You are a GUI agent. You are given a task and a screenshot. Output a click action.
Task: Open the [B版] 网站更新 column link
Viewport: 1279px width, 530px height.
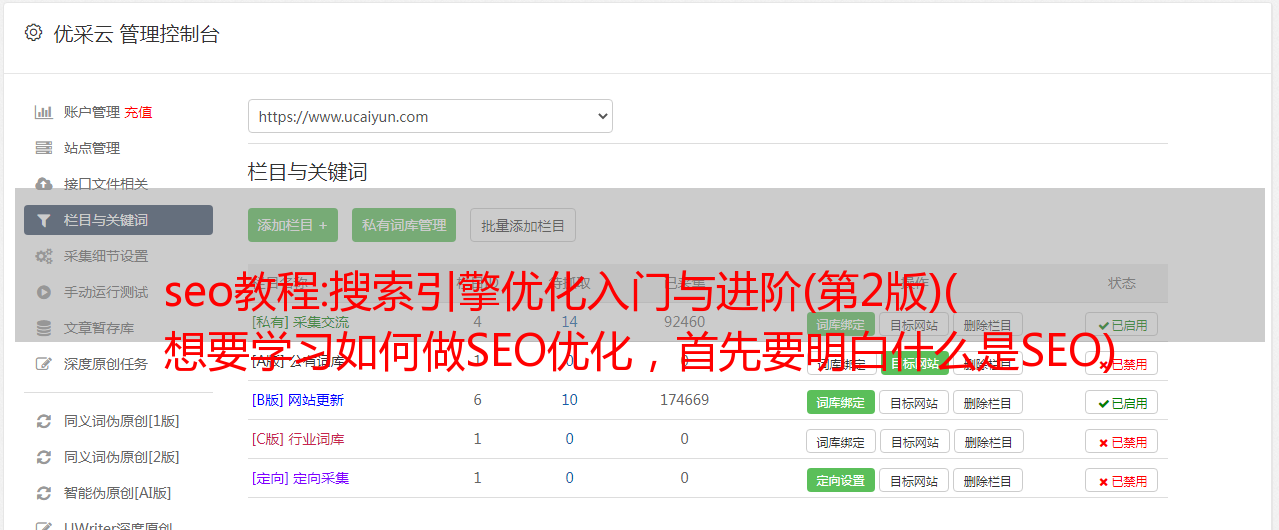(x=298, y=400)
